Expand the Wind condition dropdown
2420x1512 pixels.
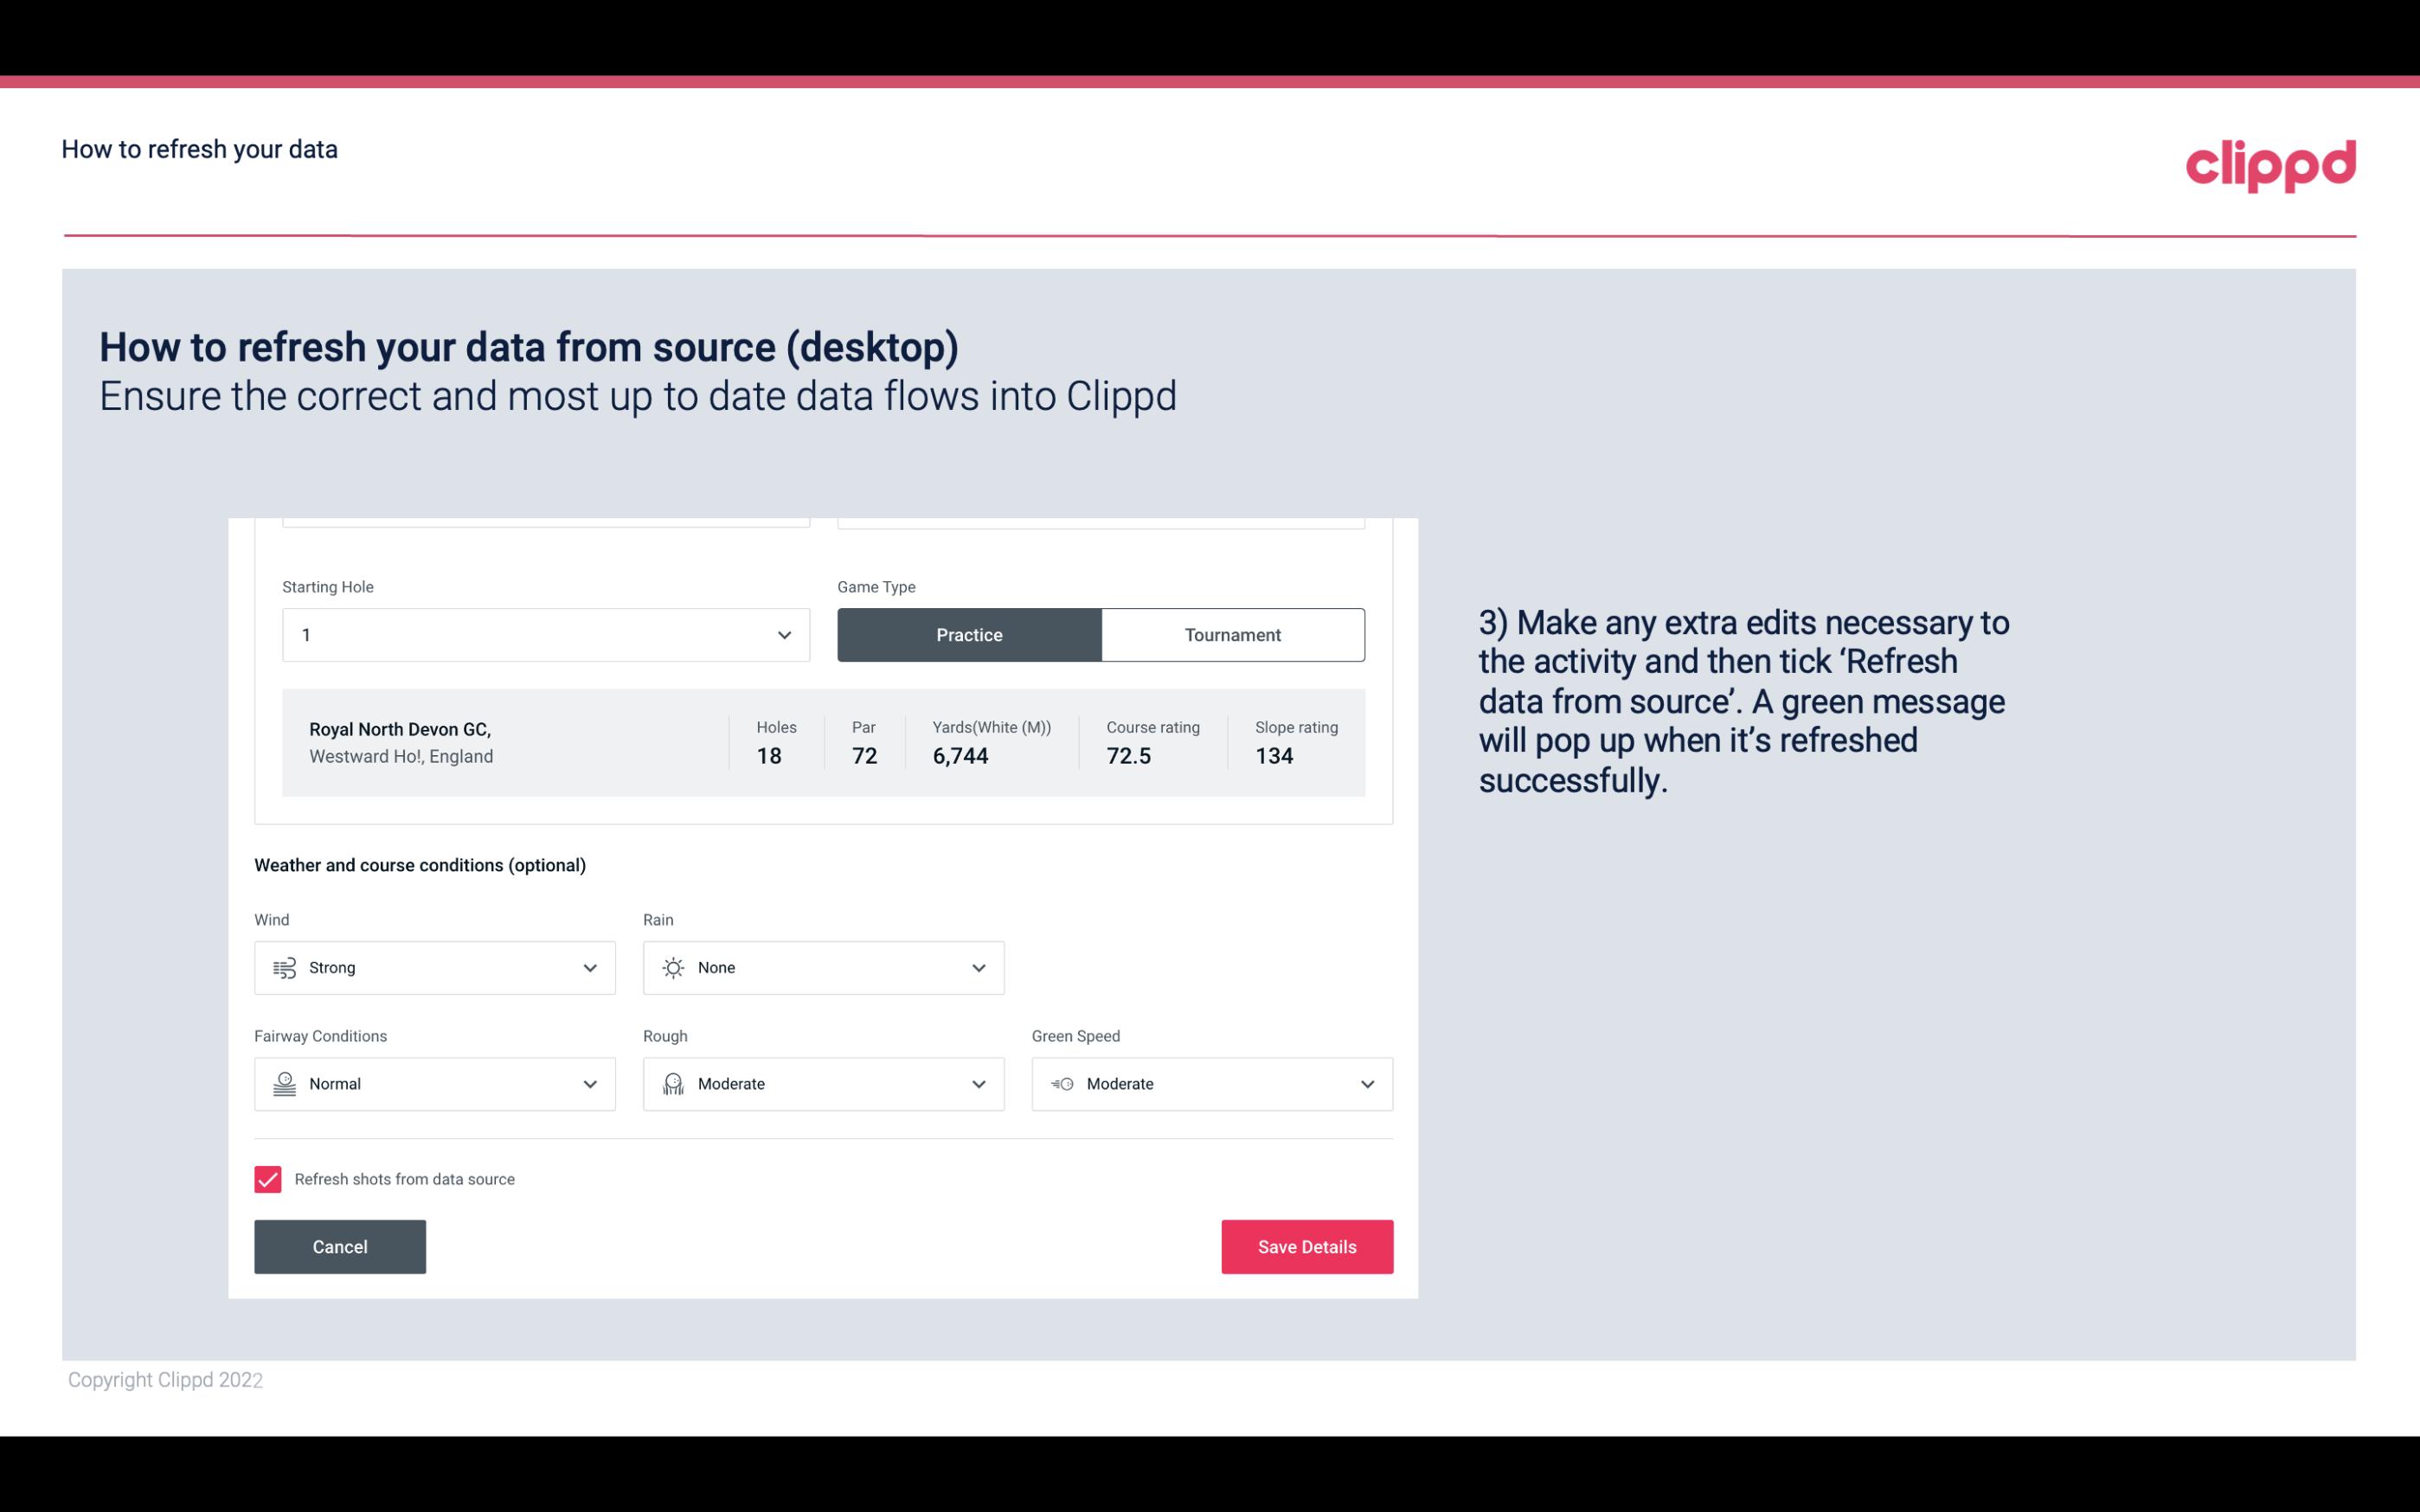[591, 967]
